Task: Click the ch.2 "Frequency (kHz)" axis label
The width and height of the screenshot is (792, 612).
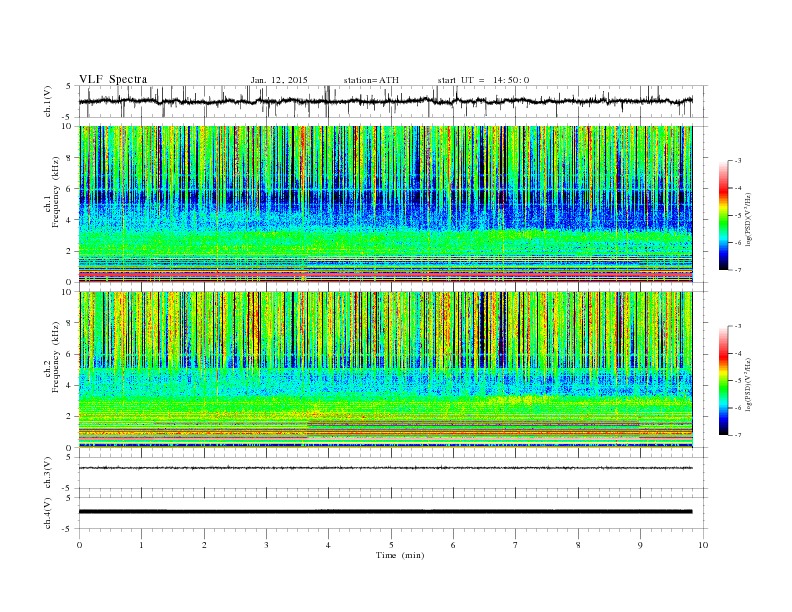Action: pyautogui.click(x=56, y=356)
